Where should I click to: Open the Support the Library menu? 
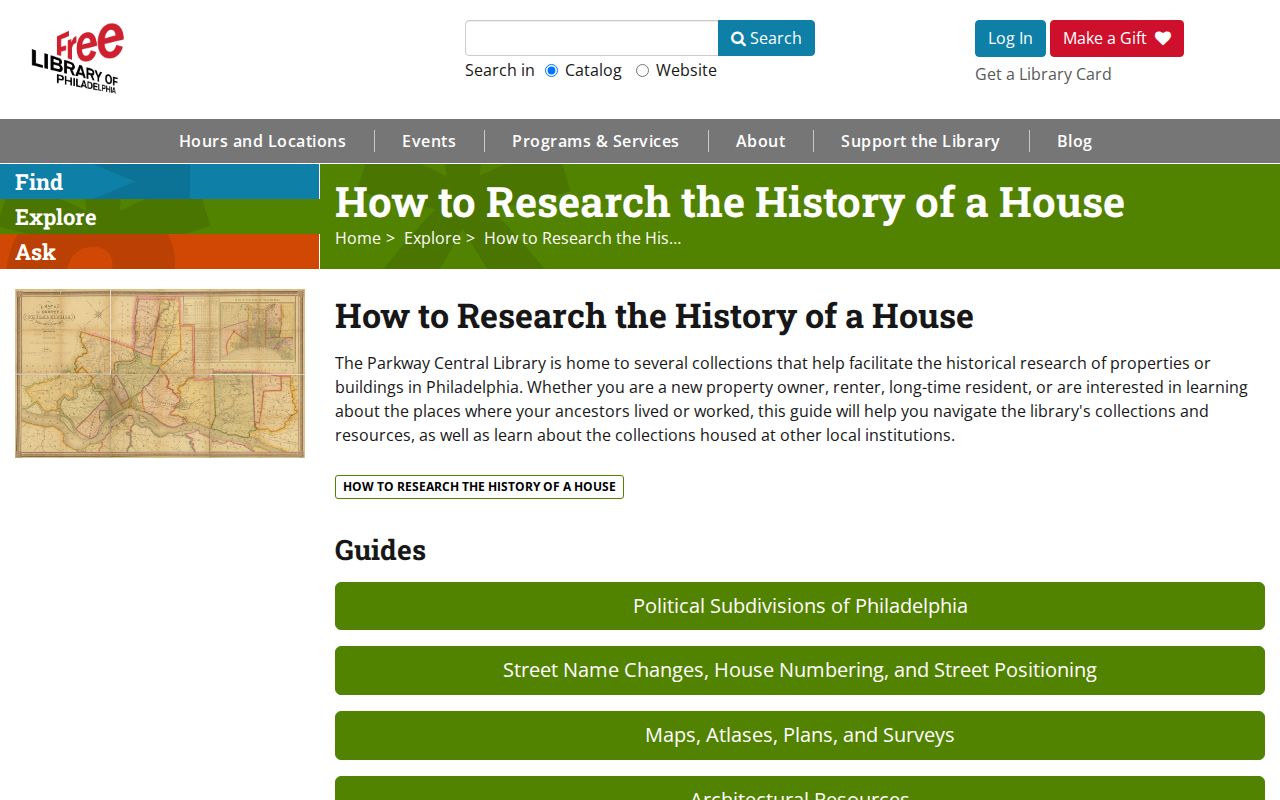pos(920,141)
